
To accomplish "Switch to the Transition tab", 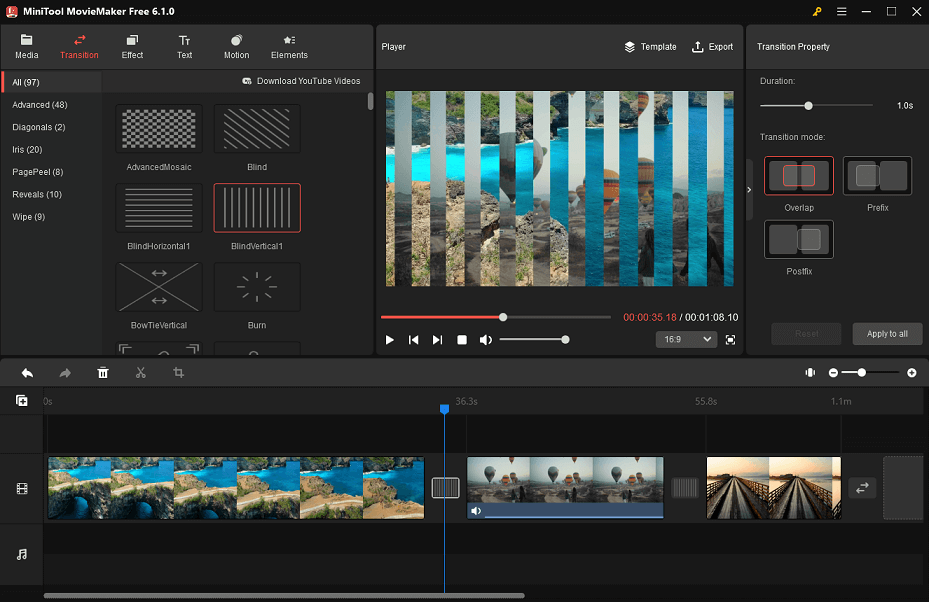I will pos(79,47).
